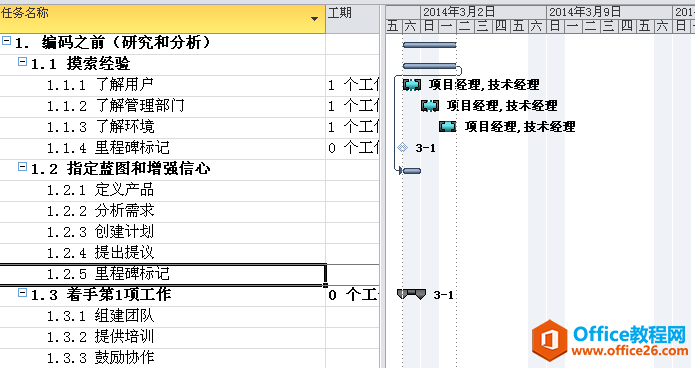Click the 任务名称 column header
The height and width of the screenshot is (368, 695).
[x=163, y=19]
